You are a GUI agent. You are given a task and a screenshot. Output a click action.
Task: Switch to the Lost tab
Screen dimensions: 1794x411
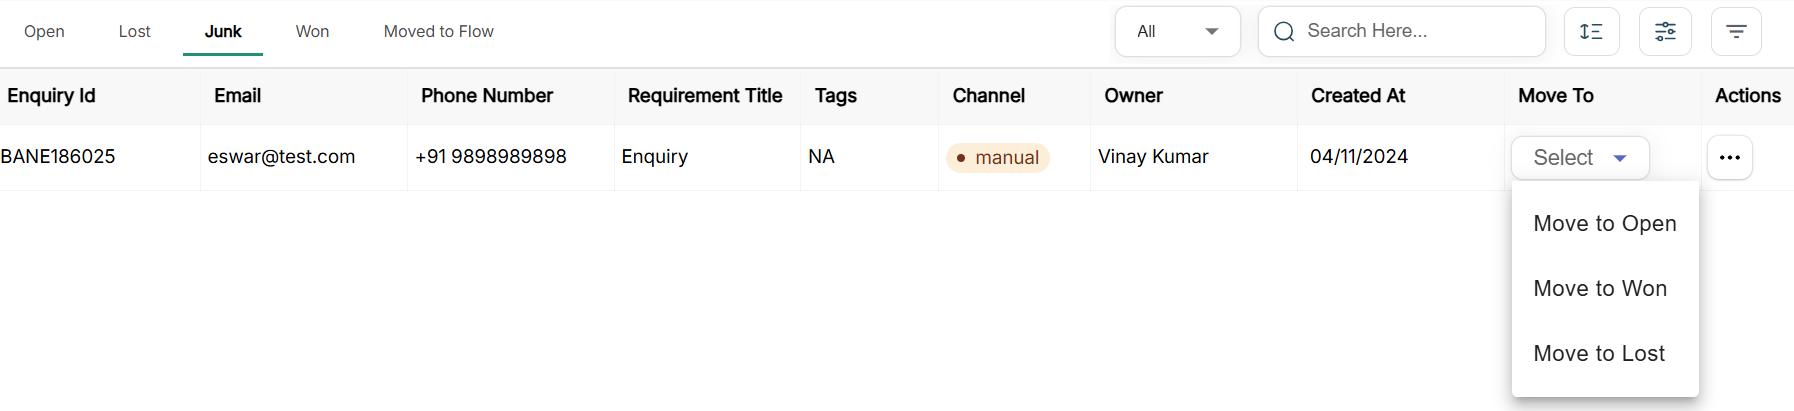[x=134, y=32]
